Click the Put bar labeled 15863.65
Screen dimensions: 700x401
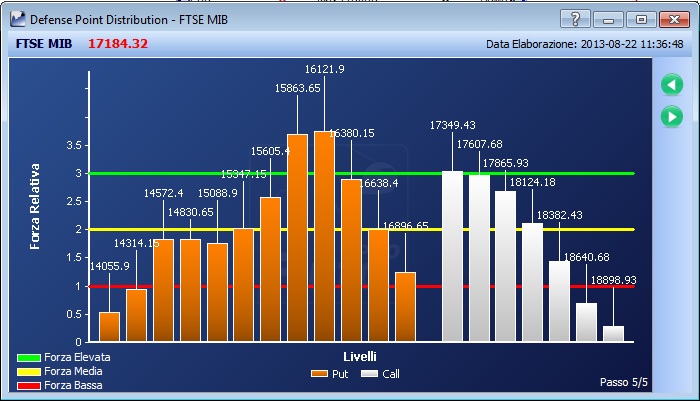pos(297,238)
